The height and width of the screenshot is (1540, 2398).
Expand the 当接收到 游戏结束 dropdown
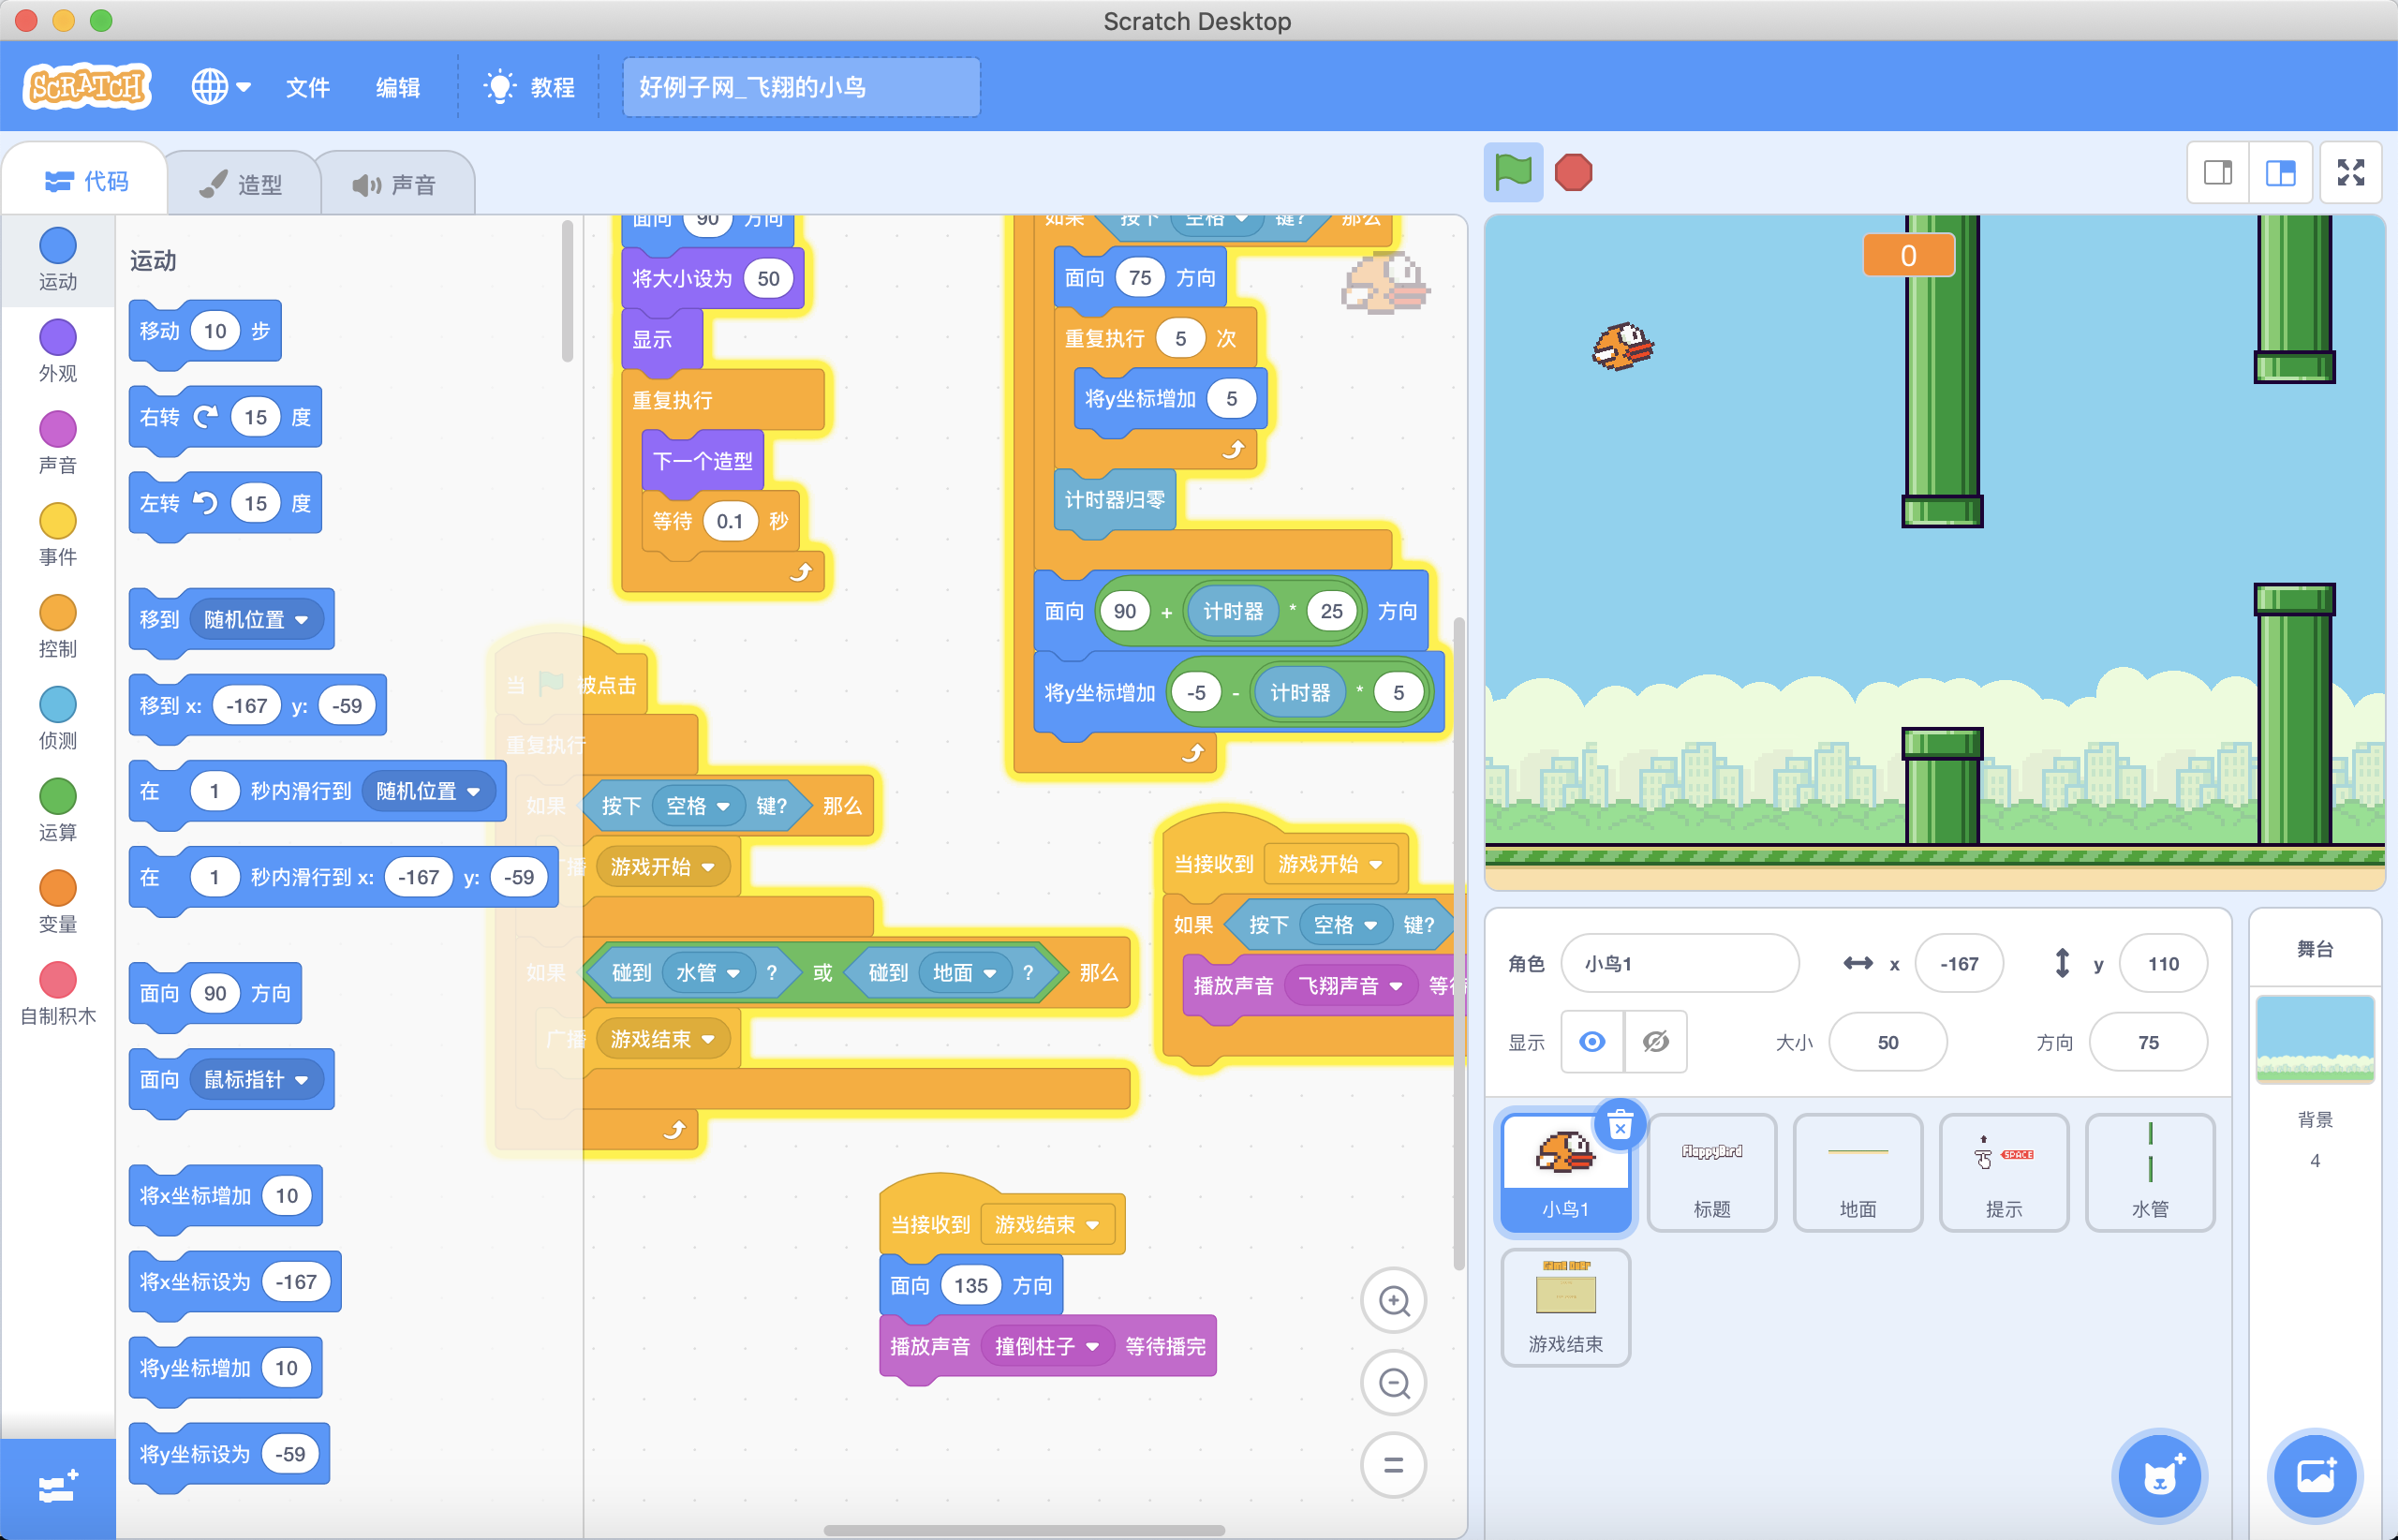(x=1047, y=1225)
